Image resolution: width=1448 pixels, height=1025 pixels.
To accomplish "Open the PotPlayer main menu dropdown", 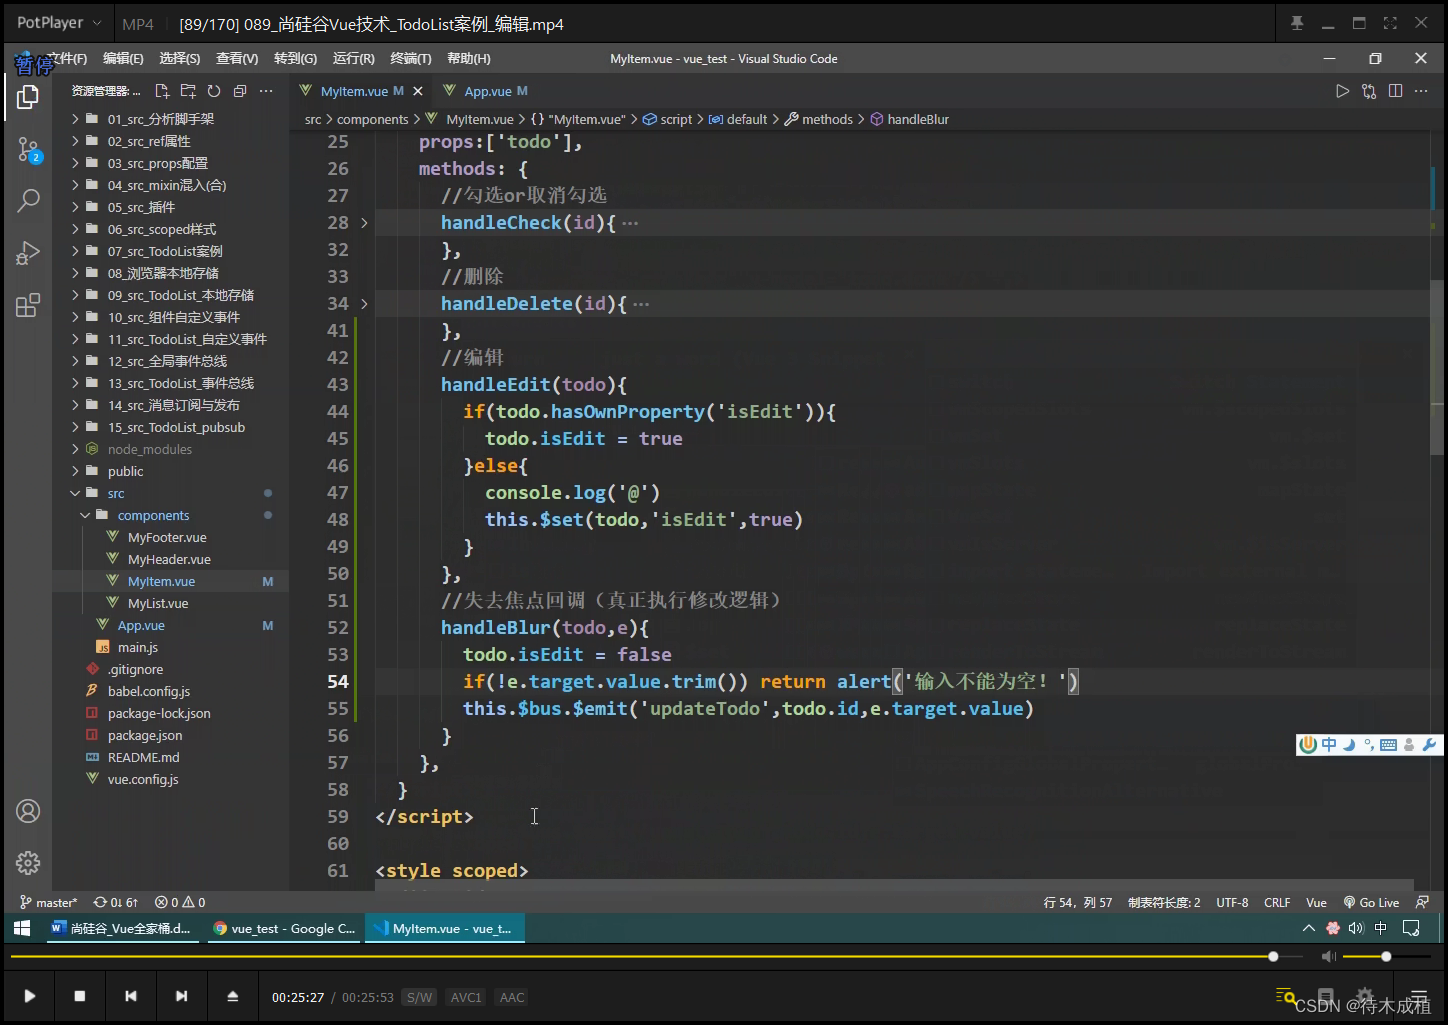I will pos(59,23).
